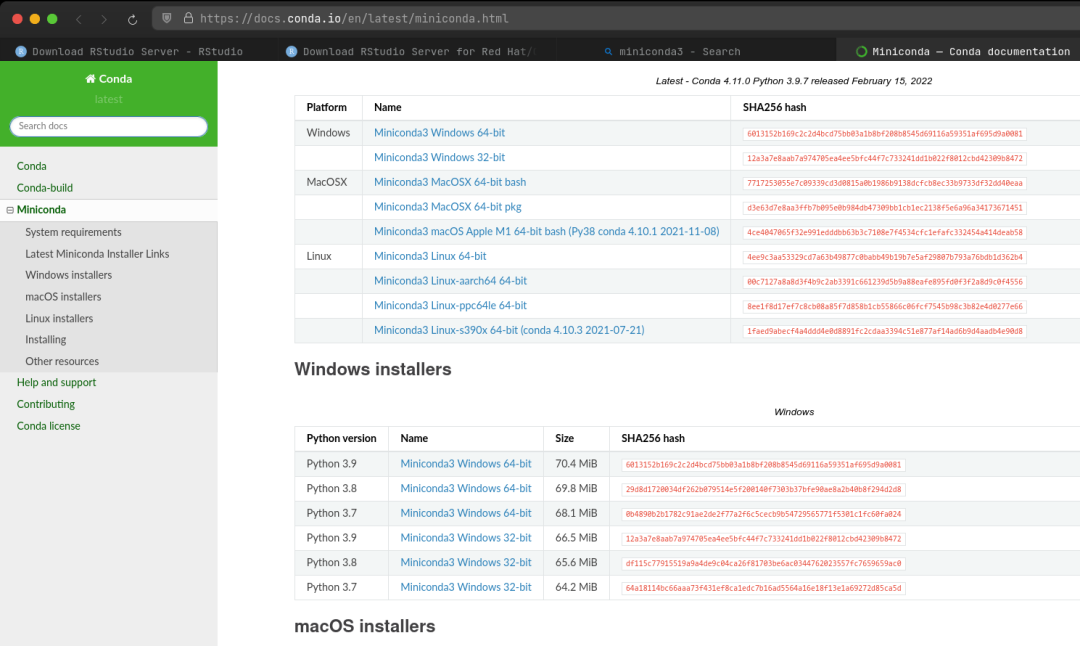Image resolution: width=1080 pixels, height=646 pixels.
Task: Open Contributing link in sidebar
Action: pyautogui.click(x=46, y=404)
